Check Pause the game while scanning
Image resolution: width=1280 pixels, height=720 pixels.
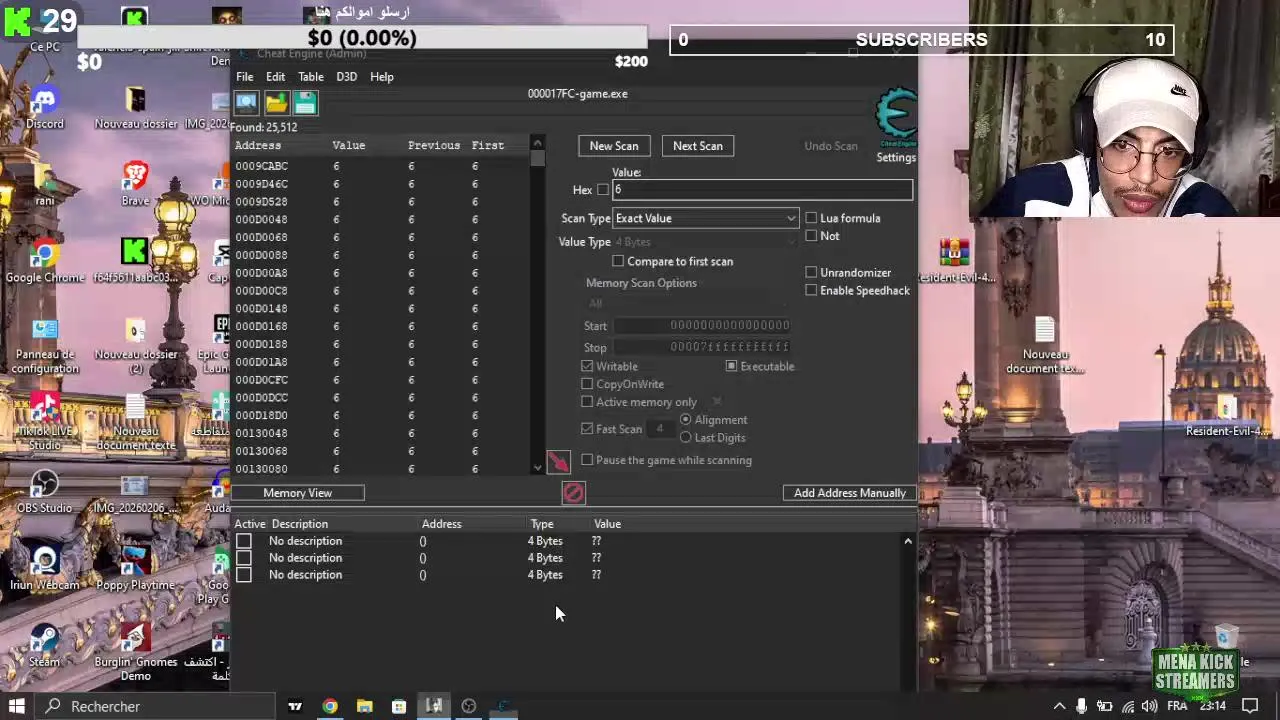(587, 460)
